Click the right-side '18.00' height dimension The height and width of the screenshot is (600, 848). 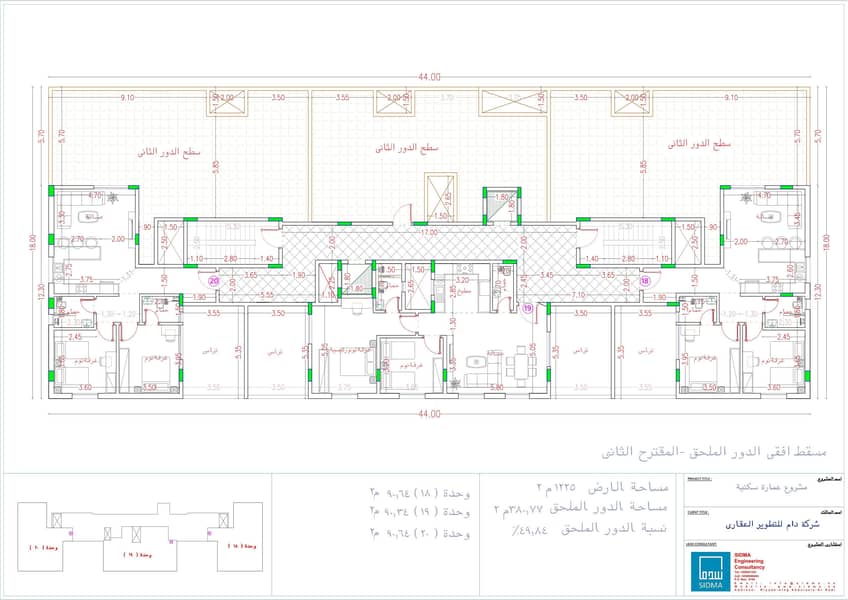[825, 243]
